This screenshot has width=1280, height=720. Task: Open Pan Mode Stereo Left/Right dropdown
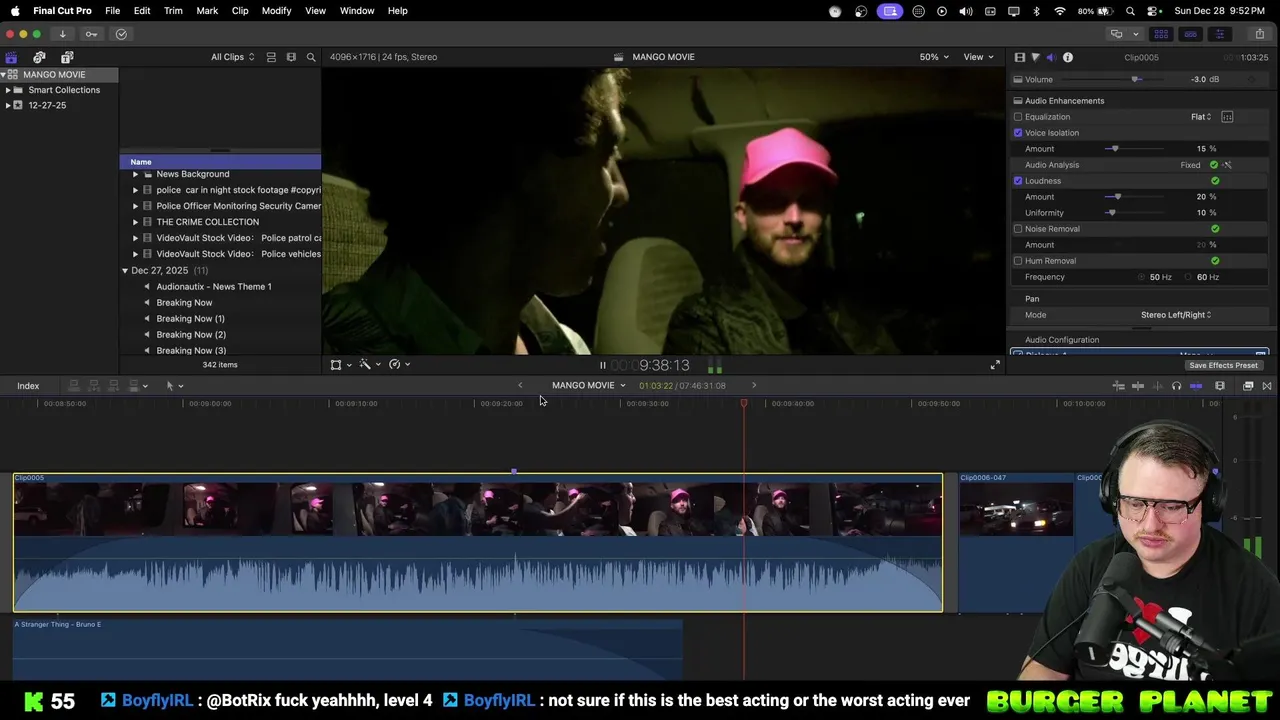[x=1176, y=315]
